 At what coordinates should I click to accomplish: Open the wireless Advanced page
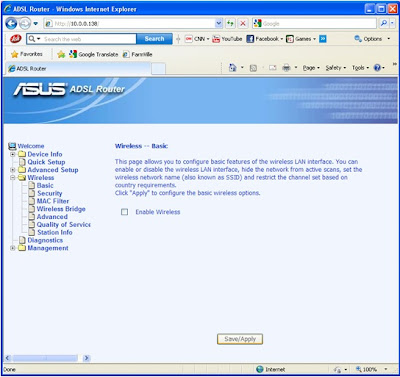pos(52,217)
